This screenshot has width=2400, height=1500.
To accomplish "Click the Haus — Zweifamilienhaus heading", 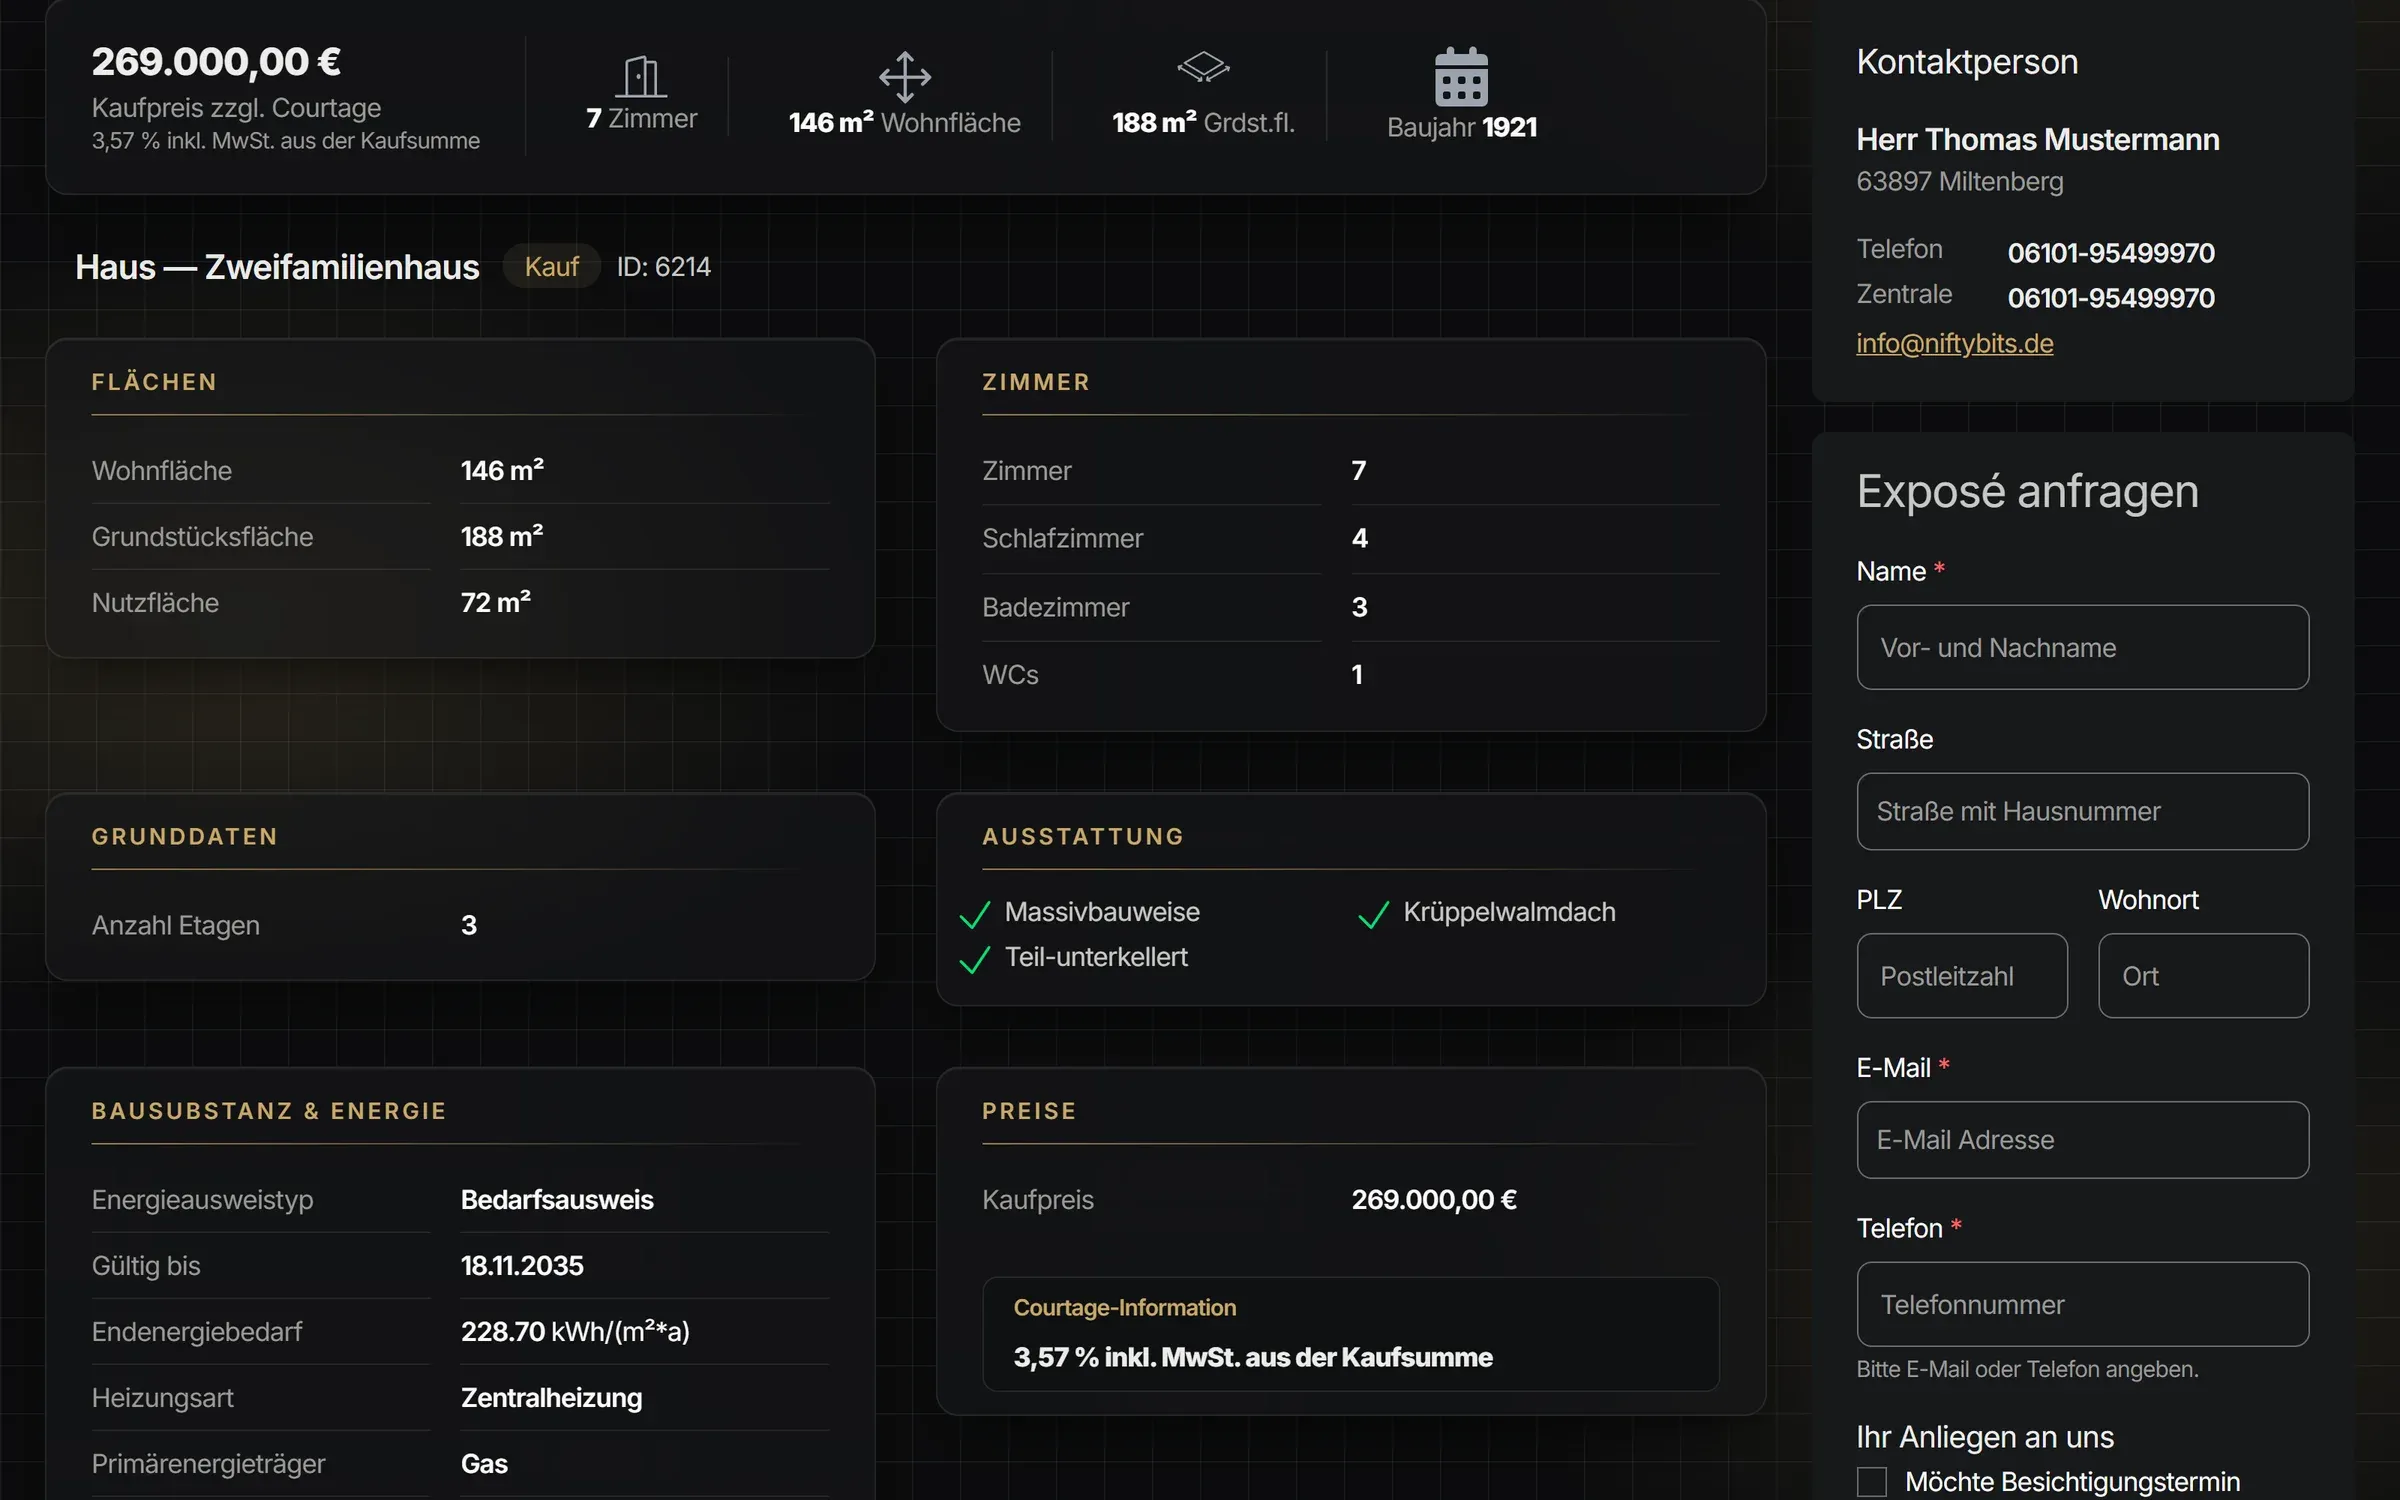I will [x=277, y=267].
